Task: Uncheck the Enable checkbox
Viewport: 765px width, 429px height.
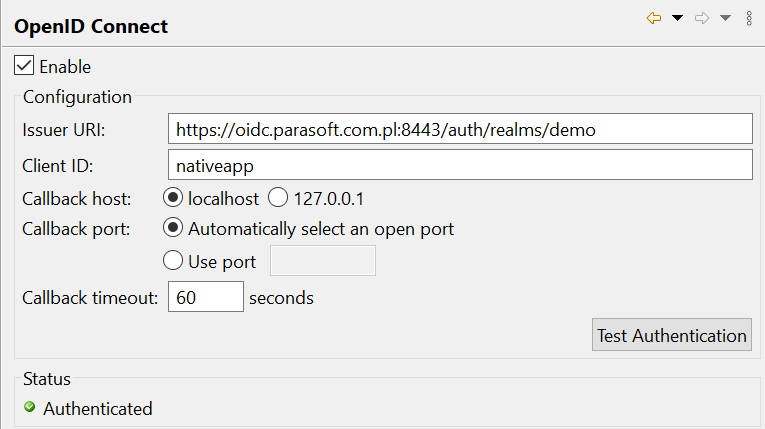Action: coord(24,65)
